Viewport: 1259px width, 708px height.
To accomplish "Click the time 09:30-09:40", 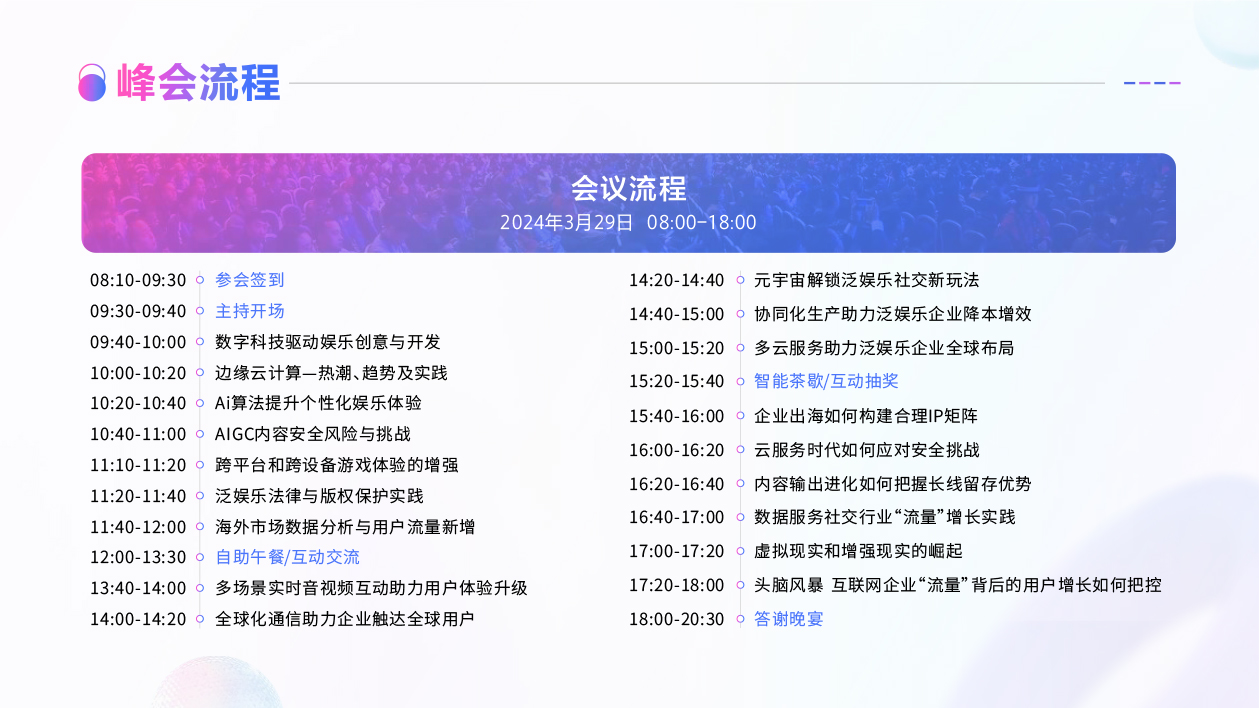I will 138,311.
